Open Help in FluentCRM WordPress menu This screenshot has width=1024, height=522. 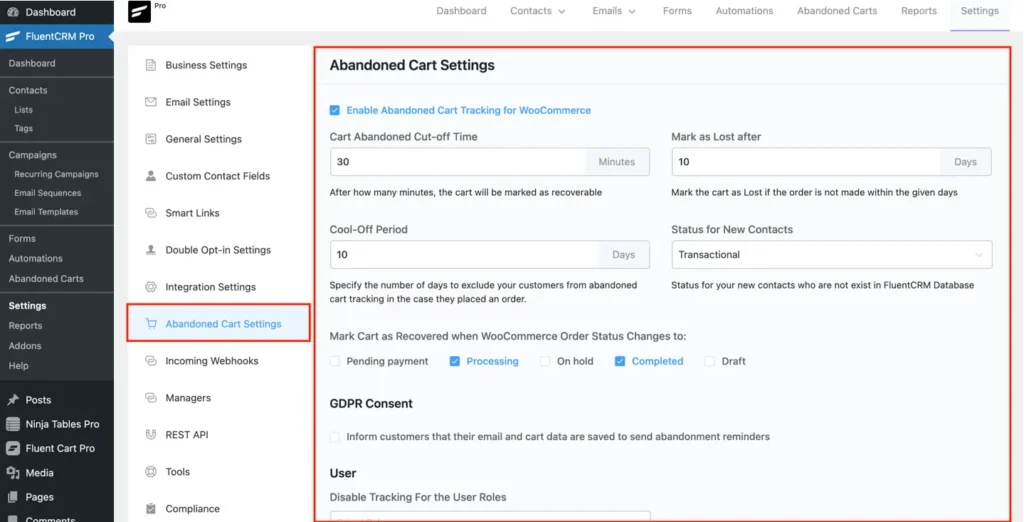18,366
